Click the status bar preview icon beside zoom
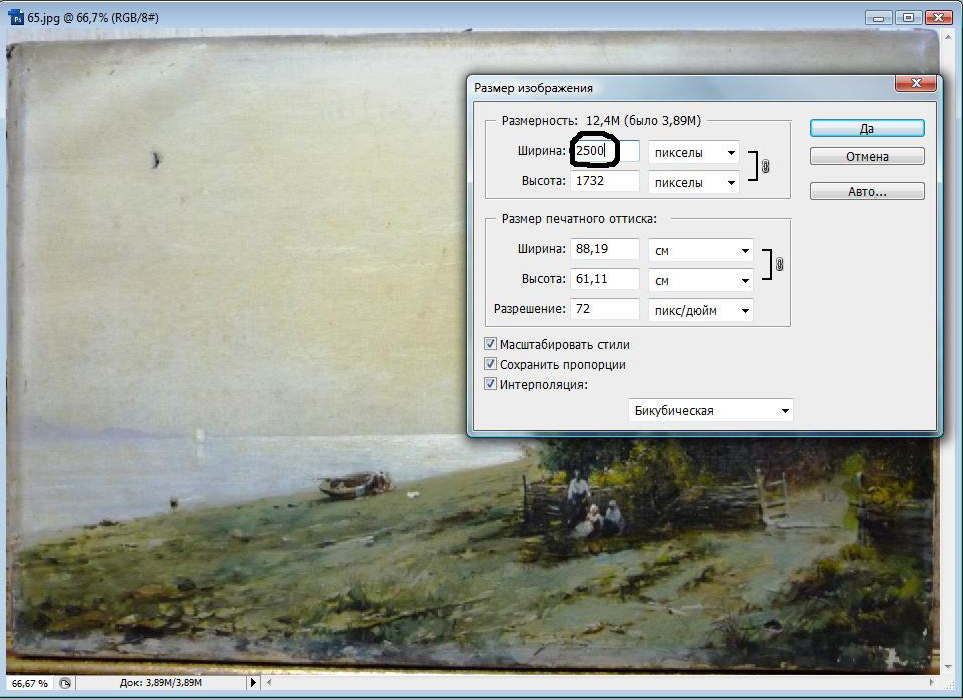The image size is (963, 700). [x=65, y=683]
